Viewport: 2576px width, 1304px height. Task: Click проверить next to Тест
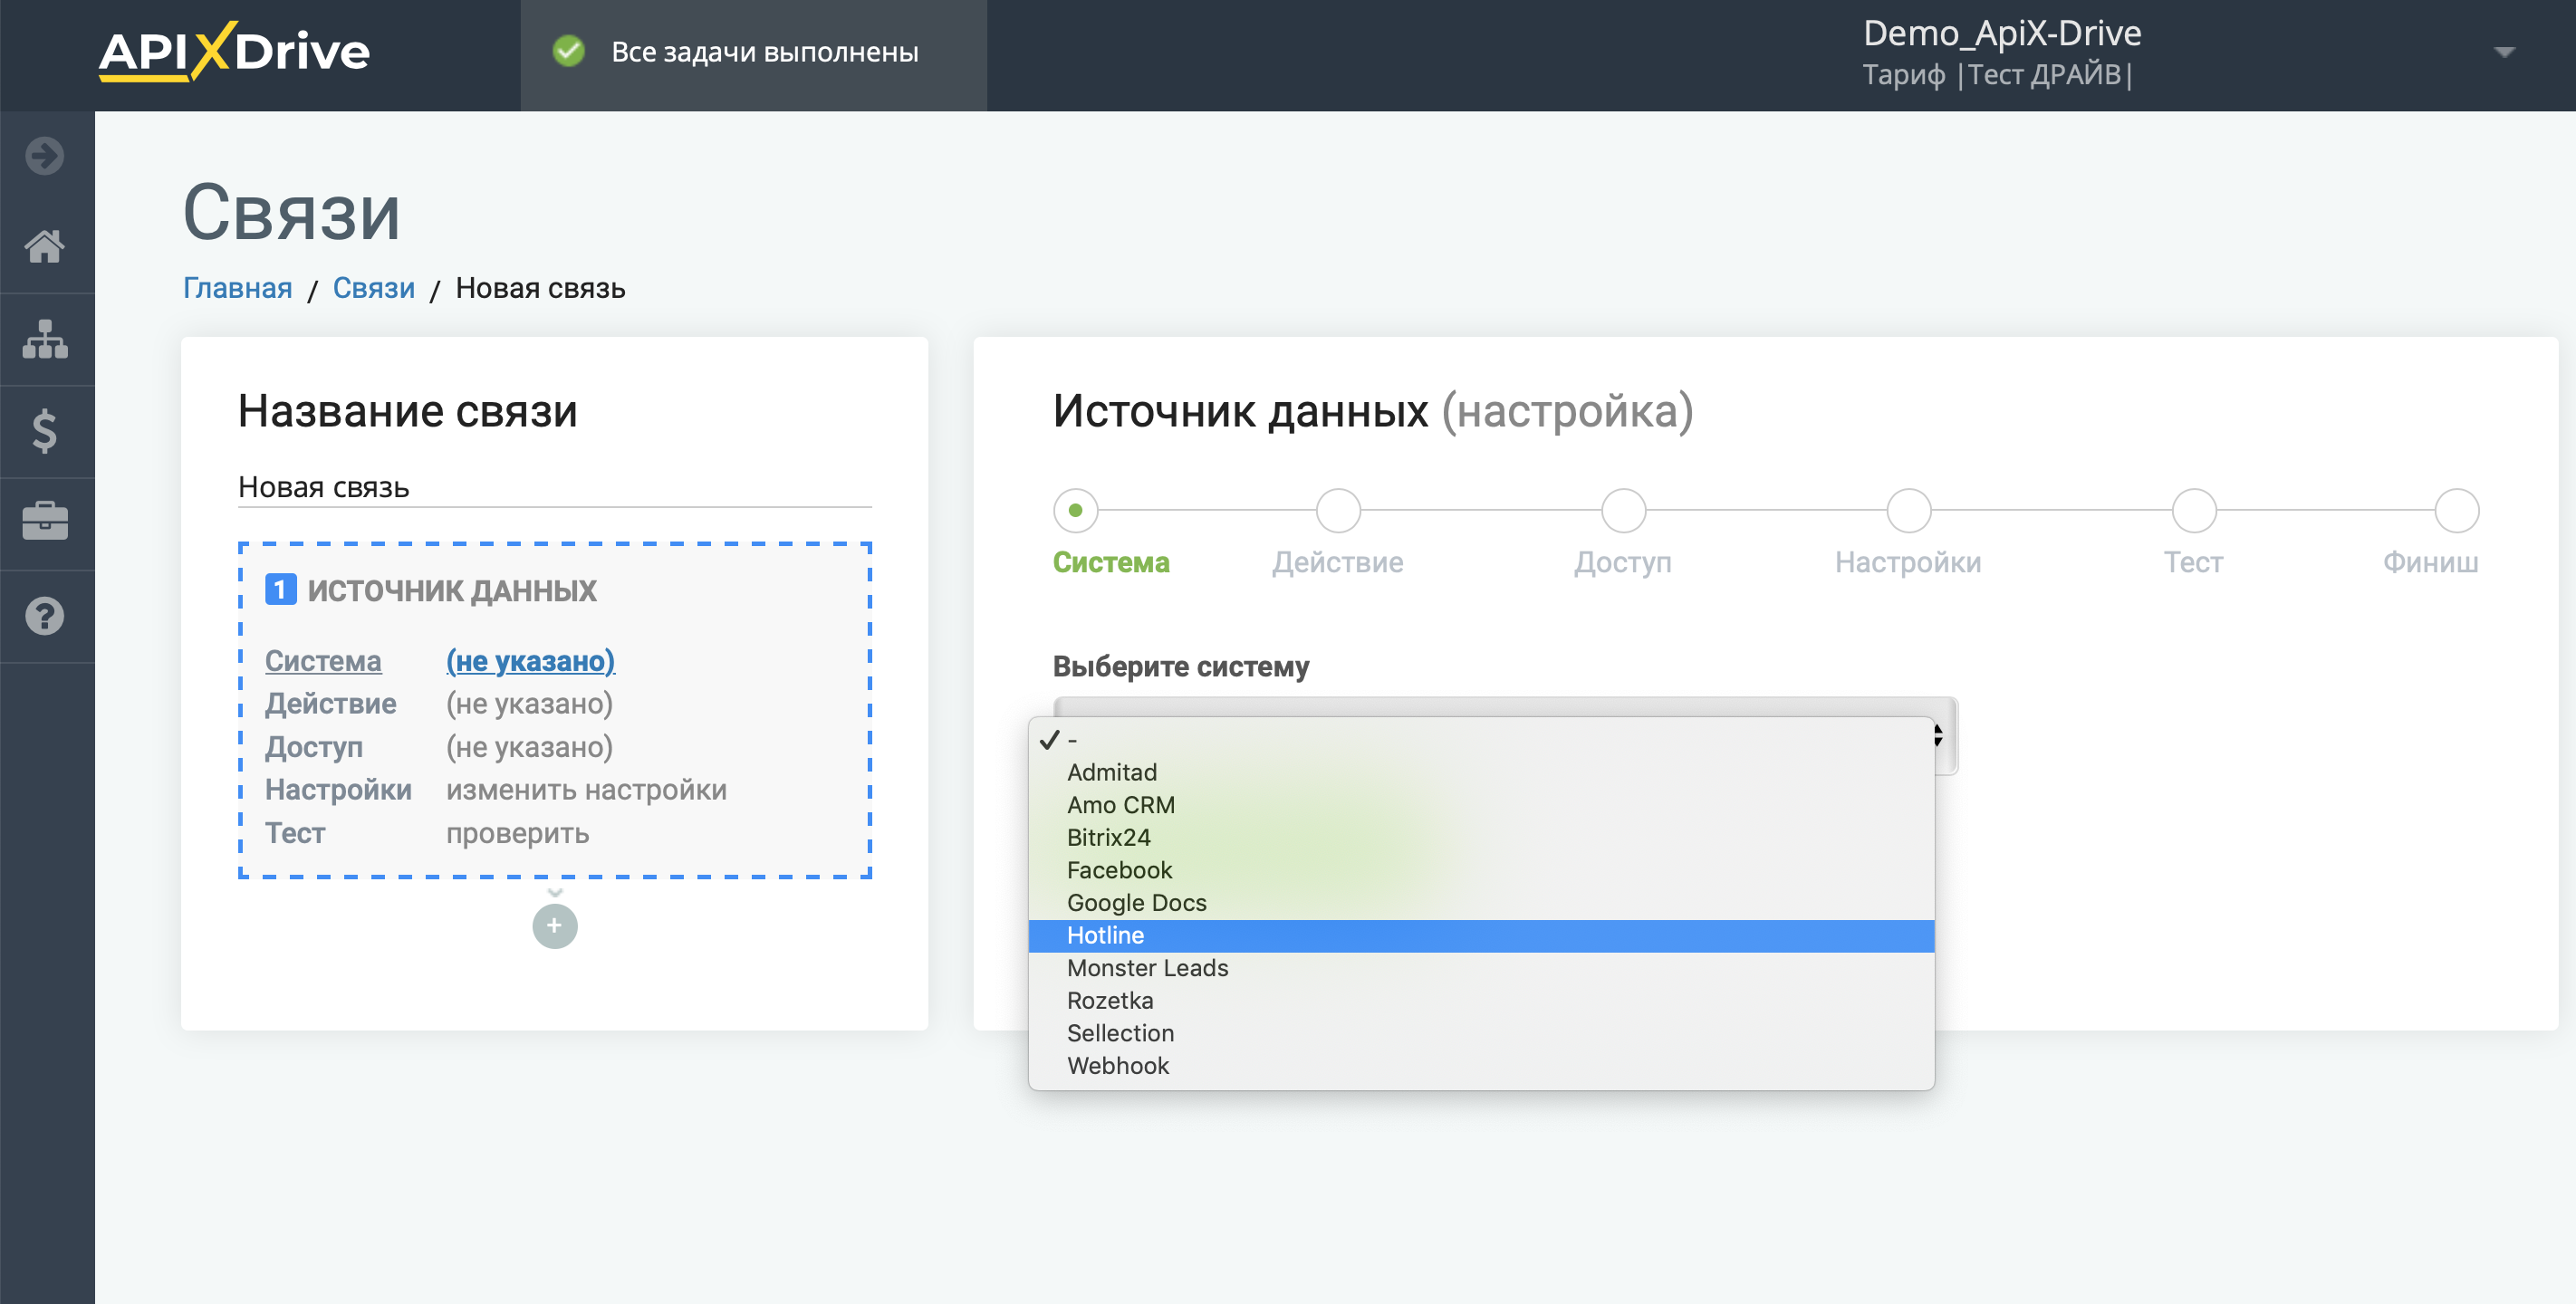click(517, 833)
